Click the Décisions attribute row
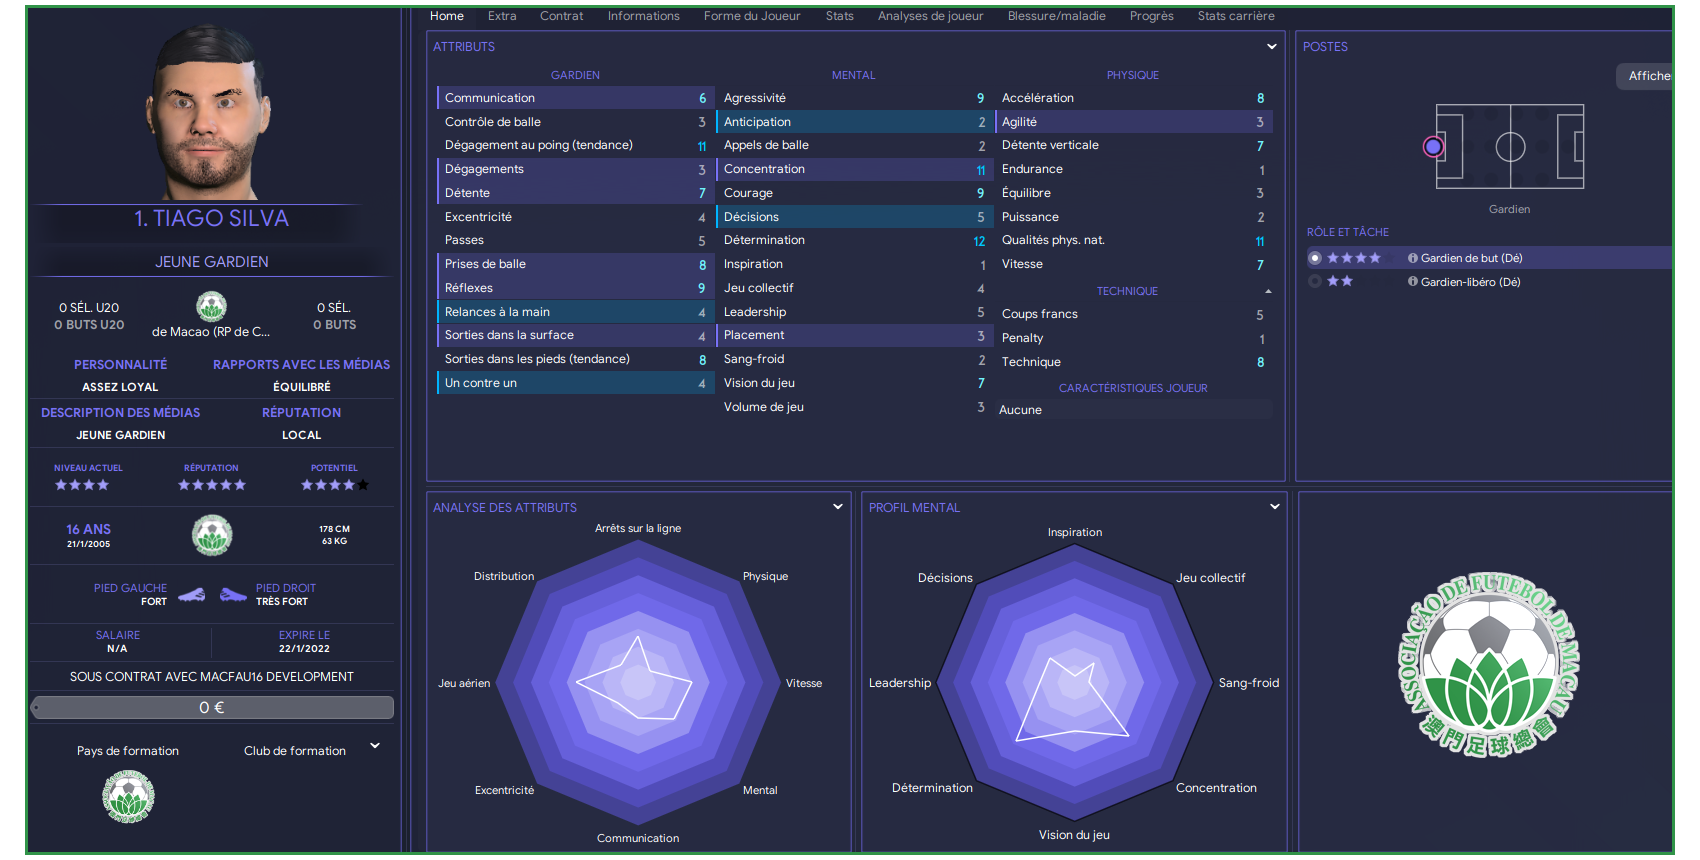1700x860 pixels. click(854, 217)
